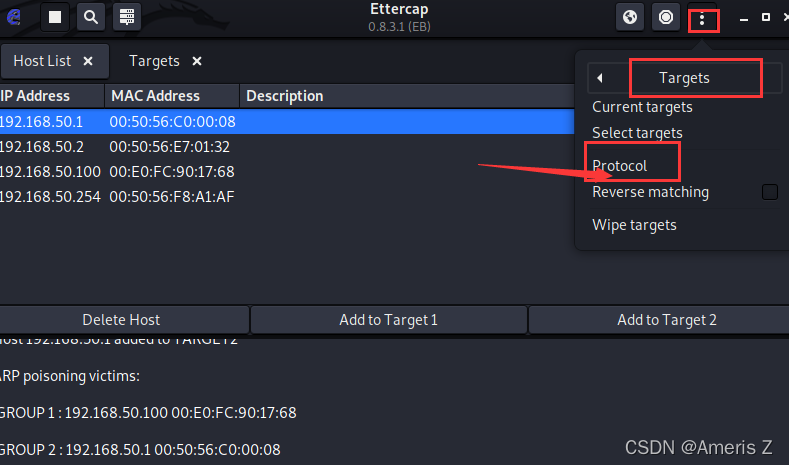This screenshot has width=789, height=465.
Task: Open Current targets menu entry
Action: [x=642, y=107]
